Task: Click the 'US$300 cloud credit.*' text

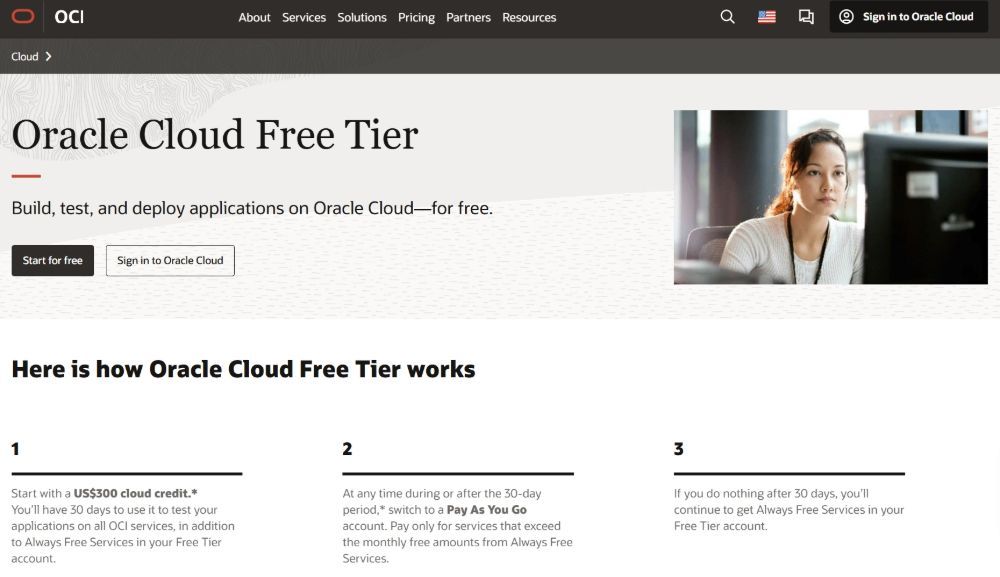Action: point(135,493)
